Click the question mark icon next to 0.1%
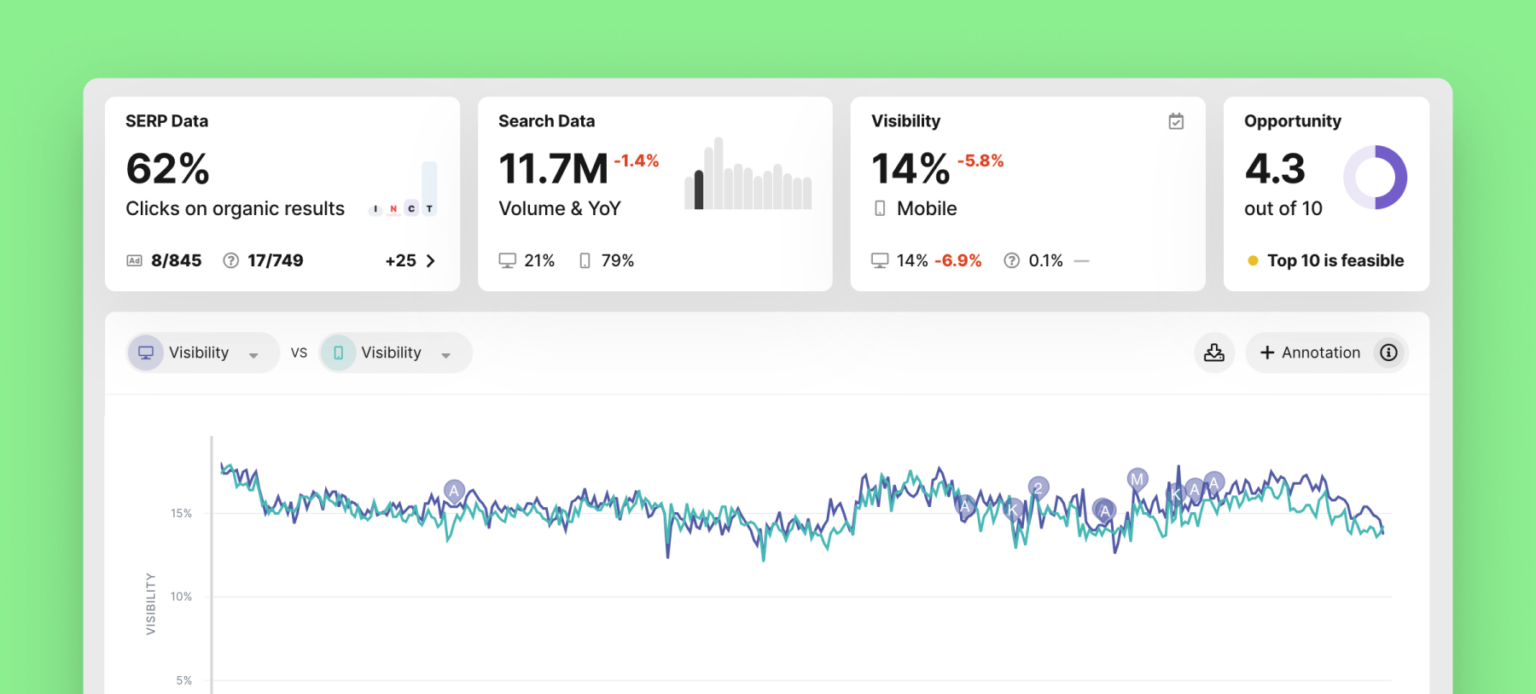This screenshot has height=694, width=1536. pyautogui.click(x=1013, y=260)
